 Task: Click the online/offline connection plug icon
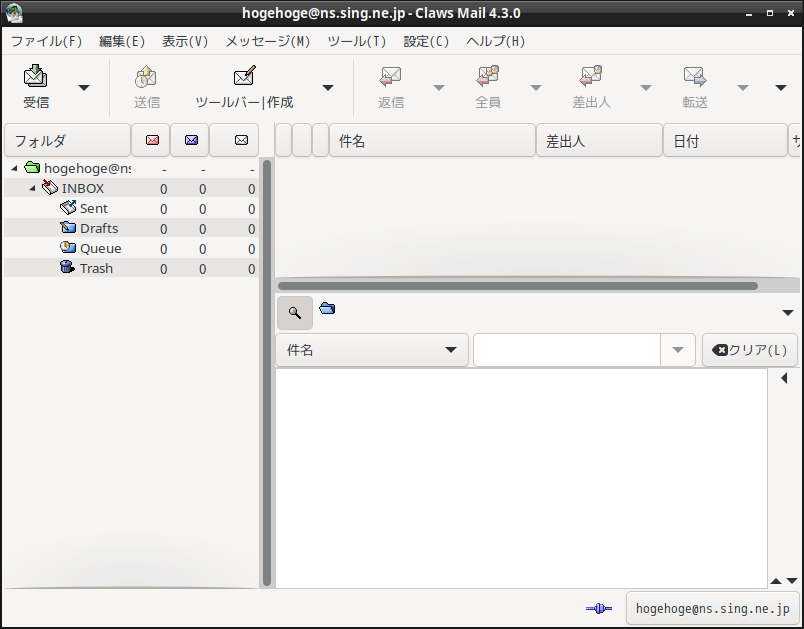click(599, 608)
